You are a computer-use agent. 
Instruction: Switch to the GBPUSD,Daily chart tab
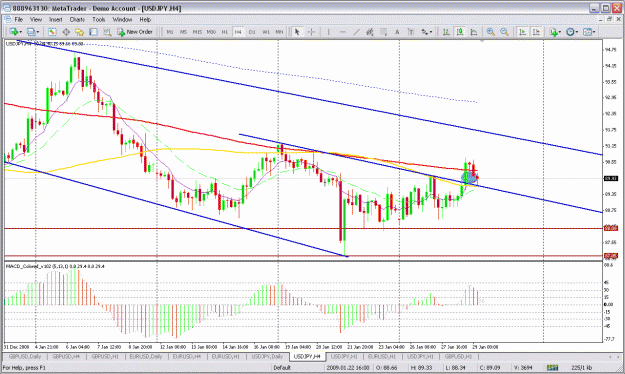click(x=25, y=356)
